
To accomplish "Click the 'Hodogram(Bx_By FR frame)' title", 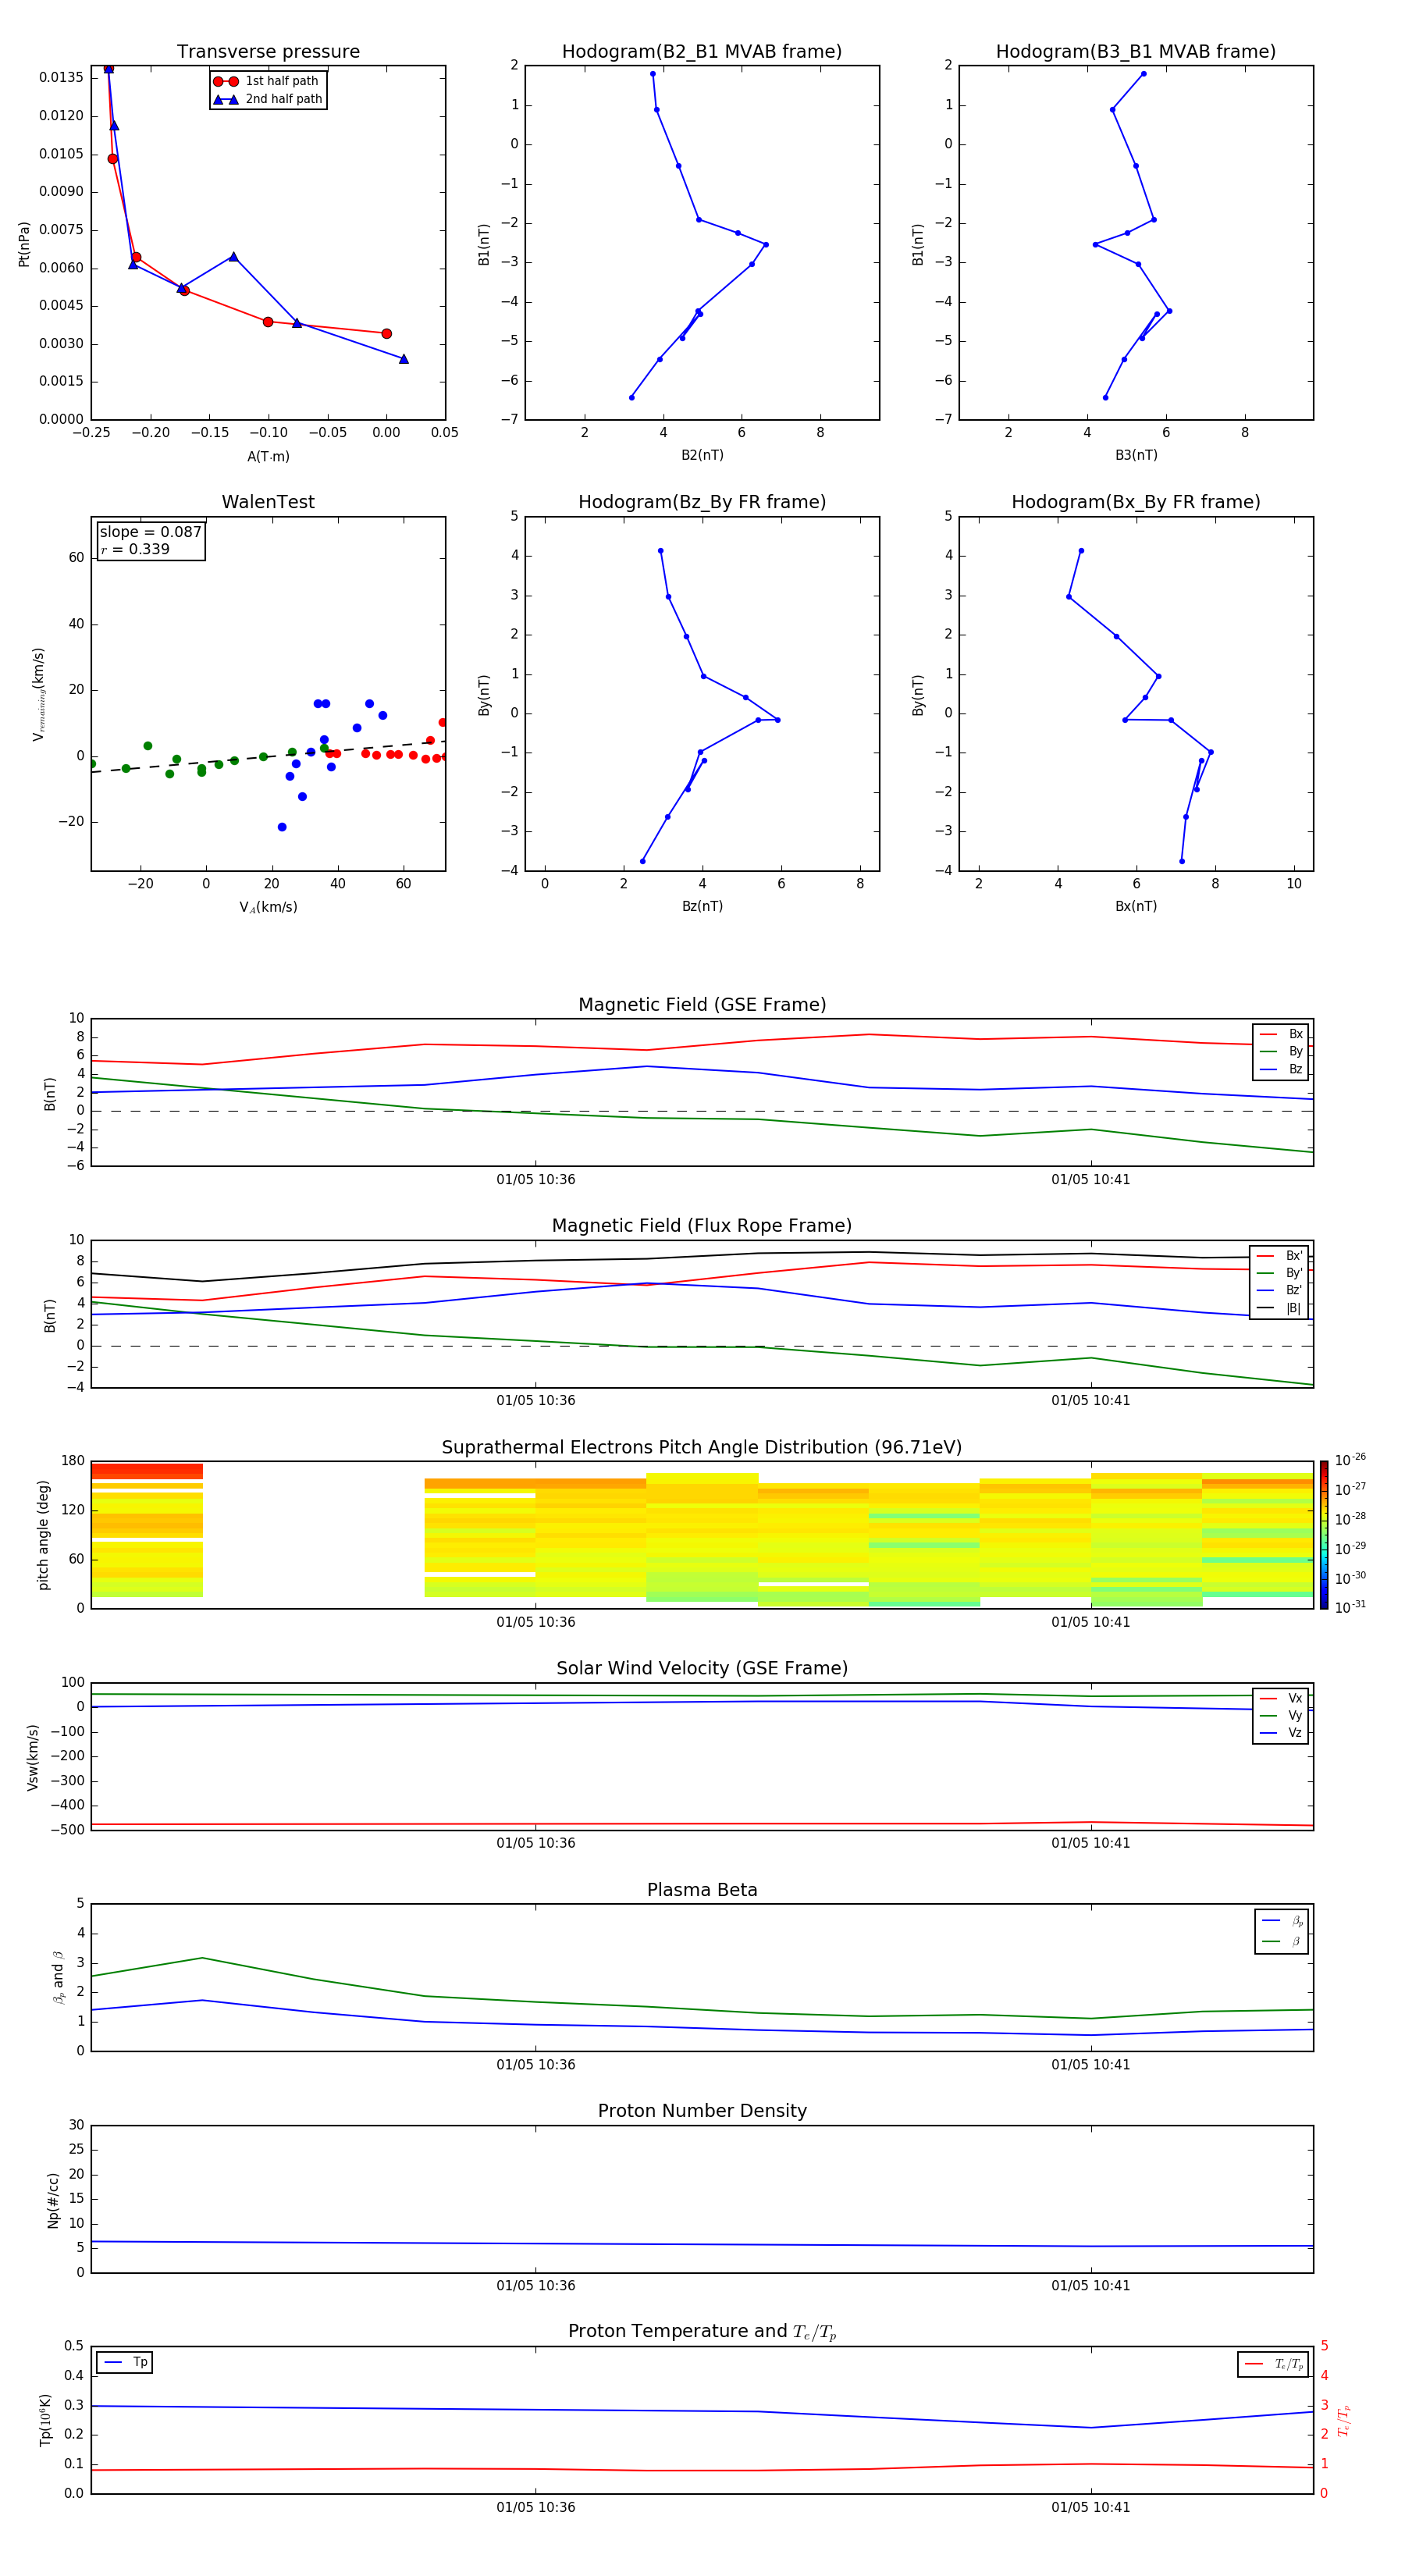I will tap(1136, 502).
